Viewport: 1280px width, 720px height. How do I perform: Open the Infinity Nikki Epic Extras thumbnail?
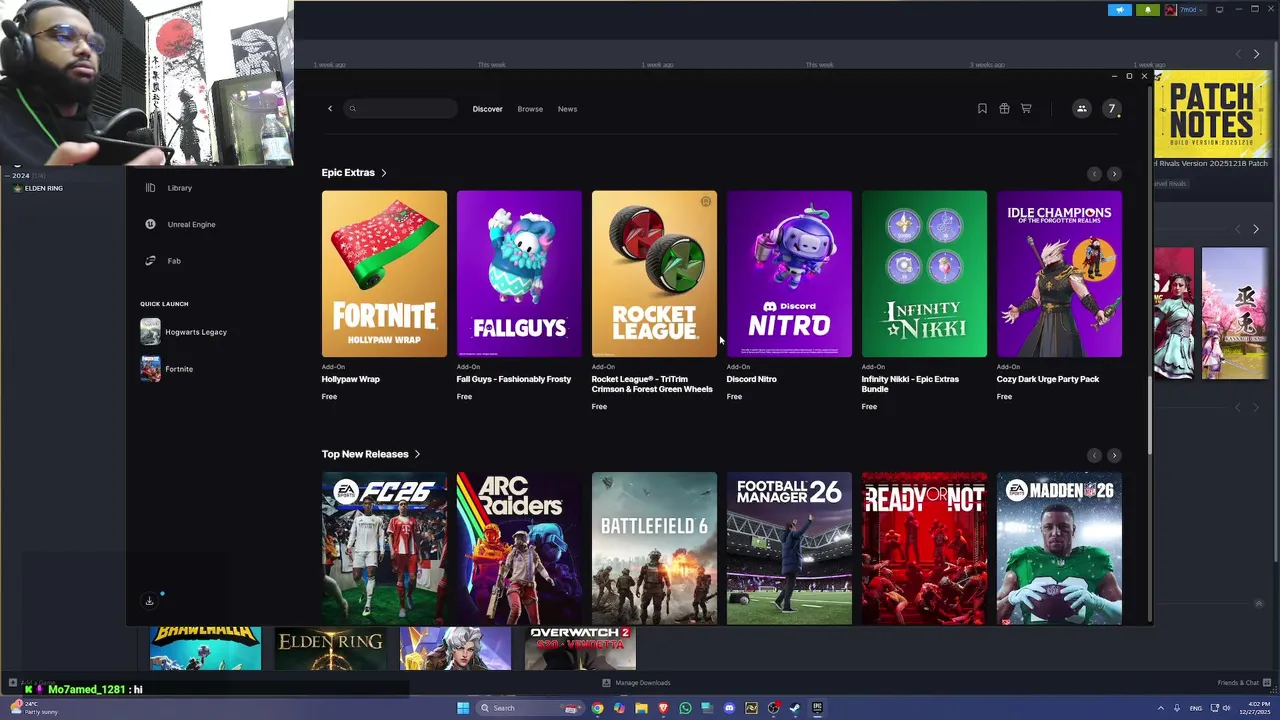[x=924, y=274]
